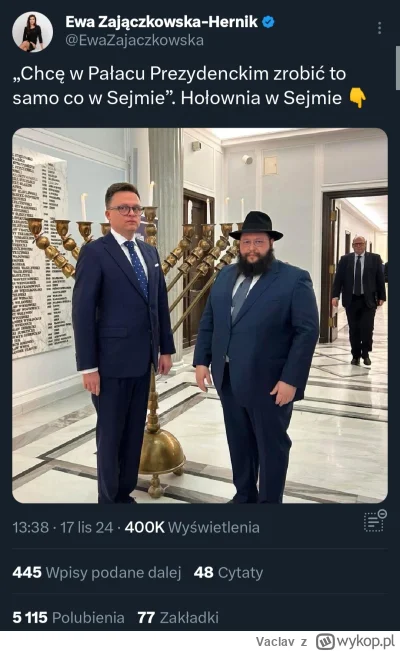The width and height of the screenshot is (400, 651).
Task: Click the pointing-down hand emoji
Action: pyautogui.click(x=358, y=98)
